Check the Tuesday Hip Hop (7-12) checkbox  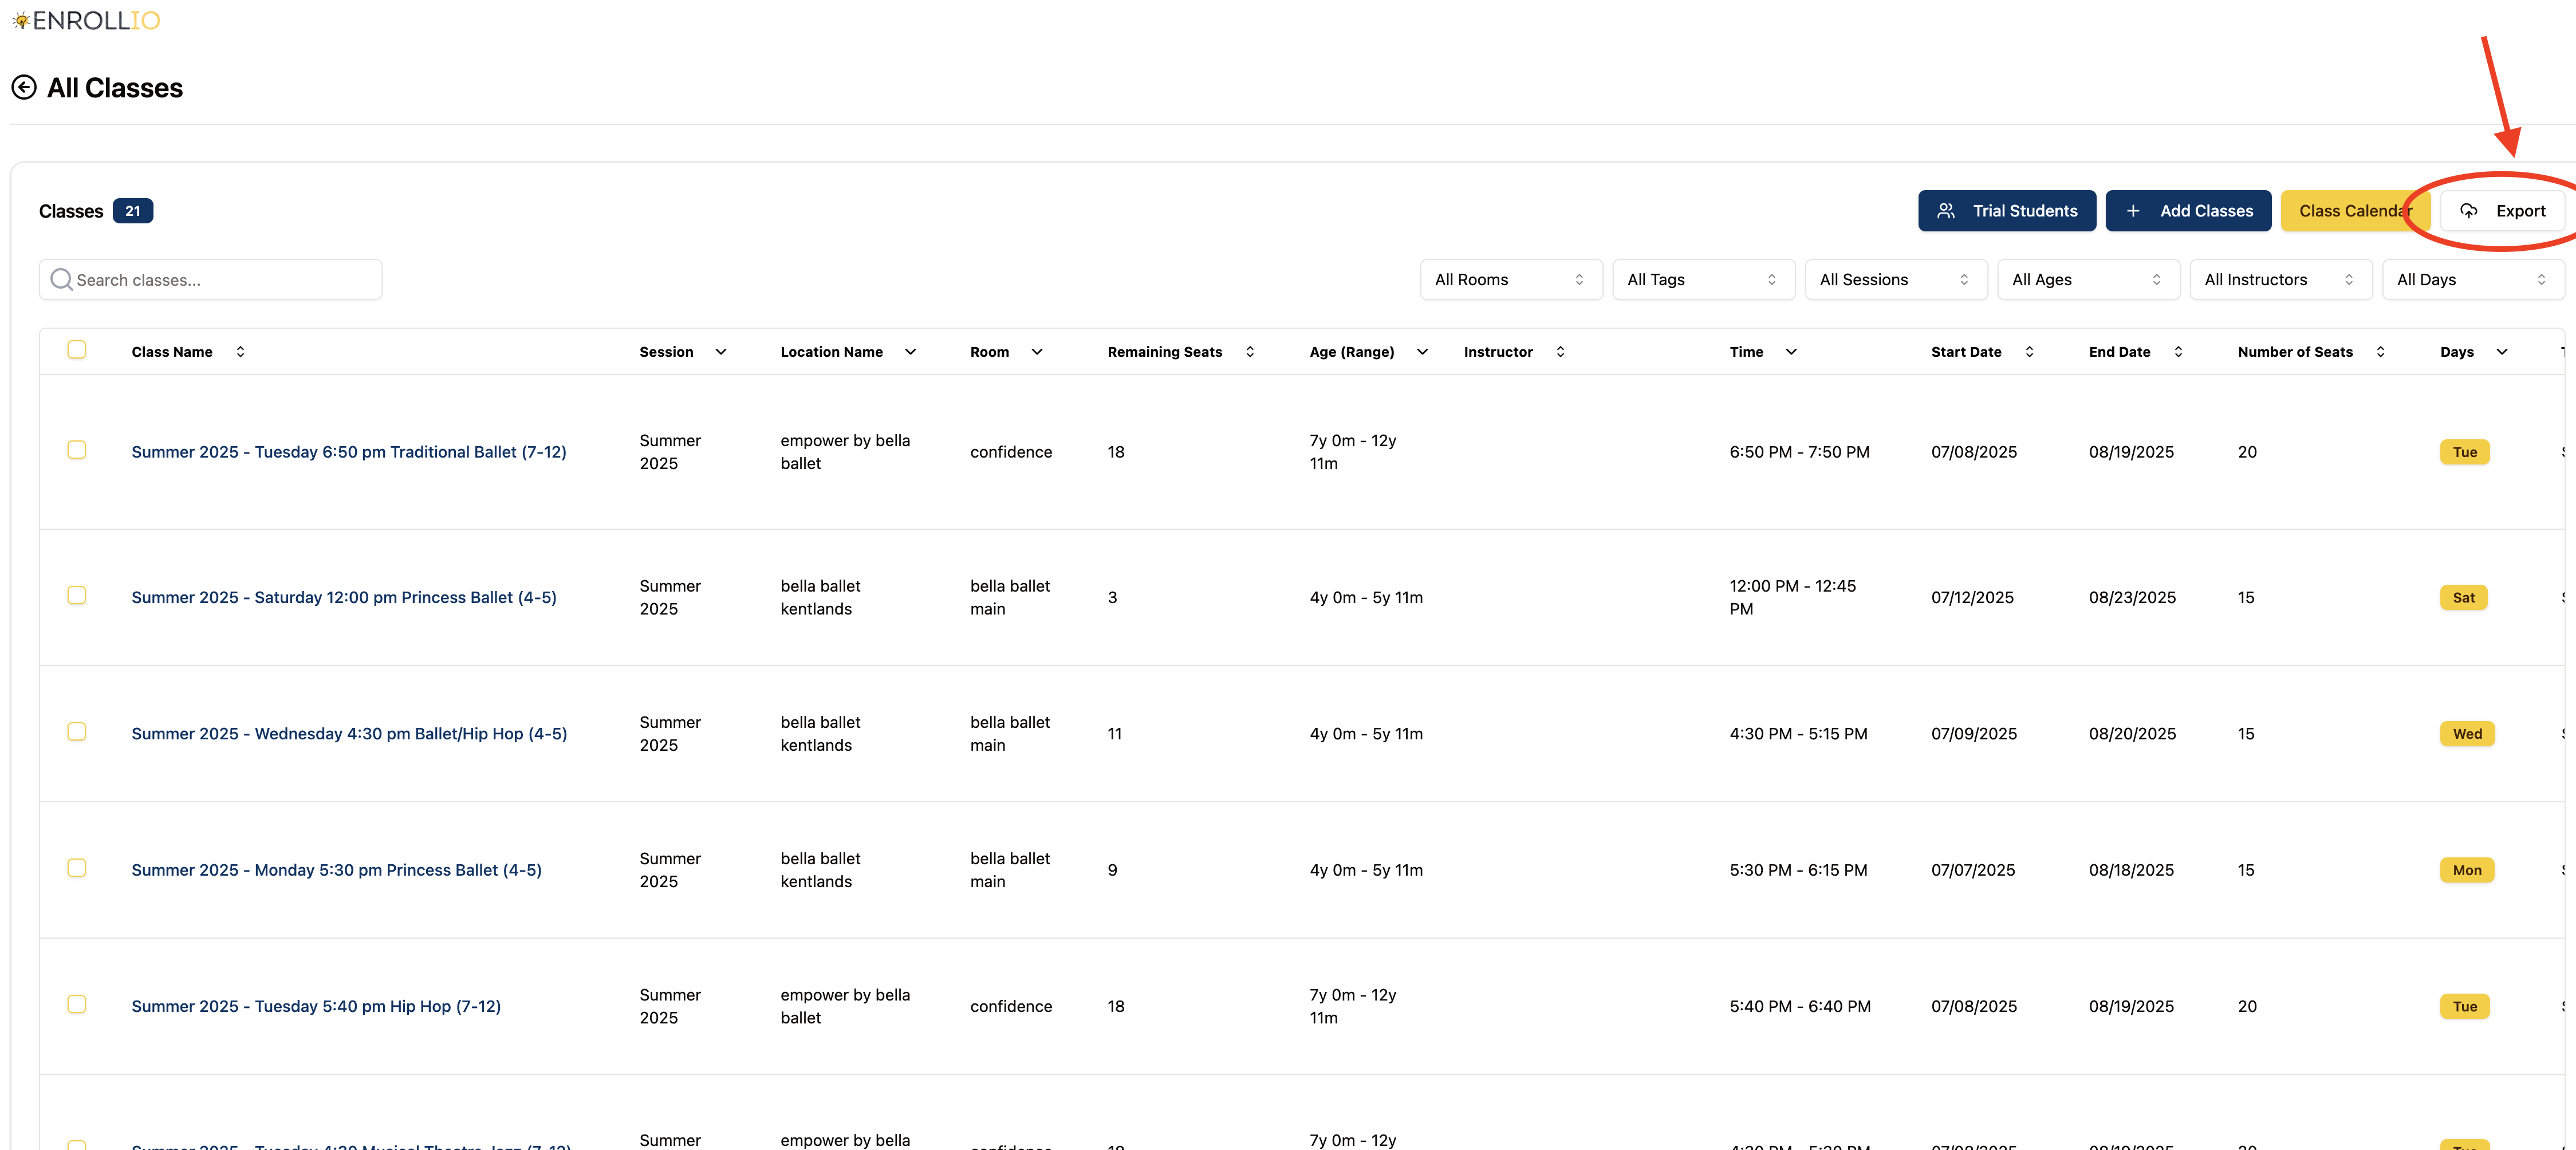pyautogui.click(x=77, y=1004)
